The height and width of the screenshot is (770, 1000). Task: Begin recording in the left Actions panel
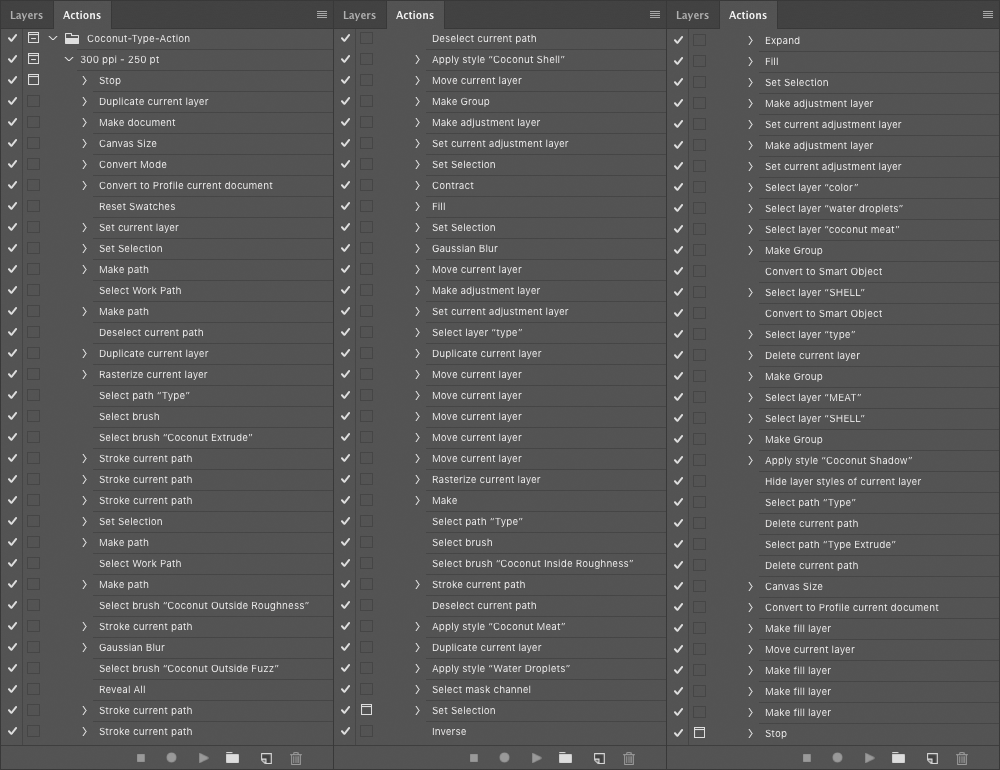click(x=172, y=758)
